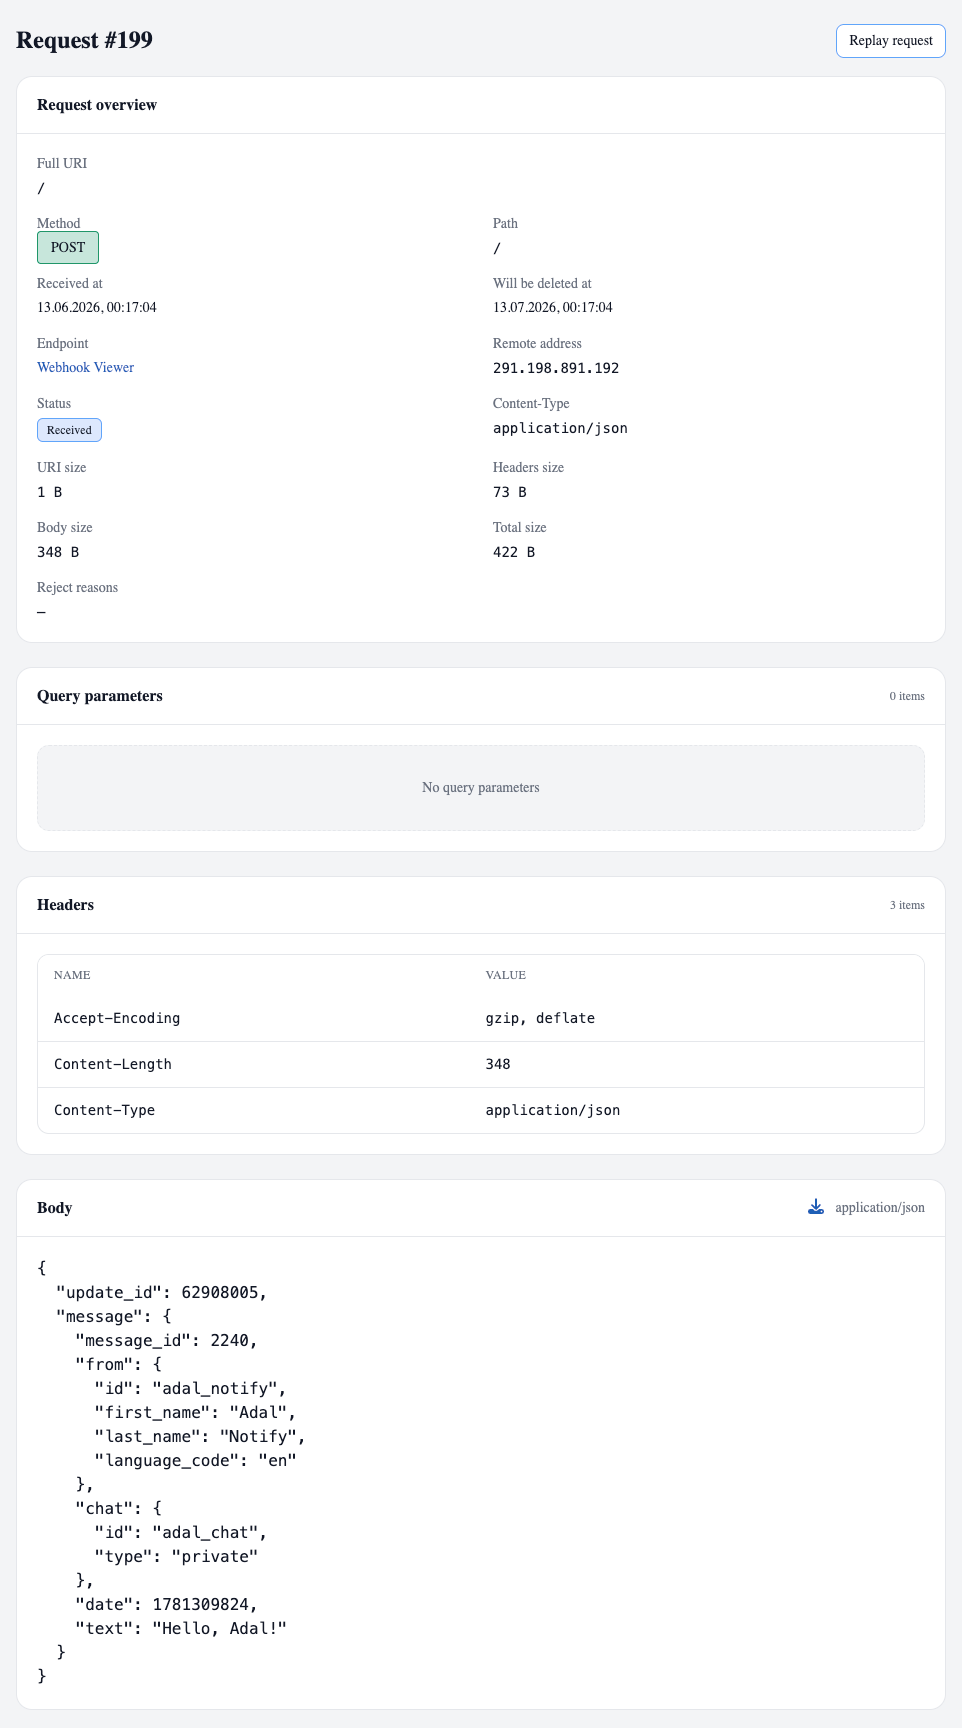Click the update_id line in body JSON
The width and height of the screenshot is (962, 1729).
(161, 1292)
